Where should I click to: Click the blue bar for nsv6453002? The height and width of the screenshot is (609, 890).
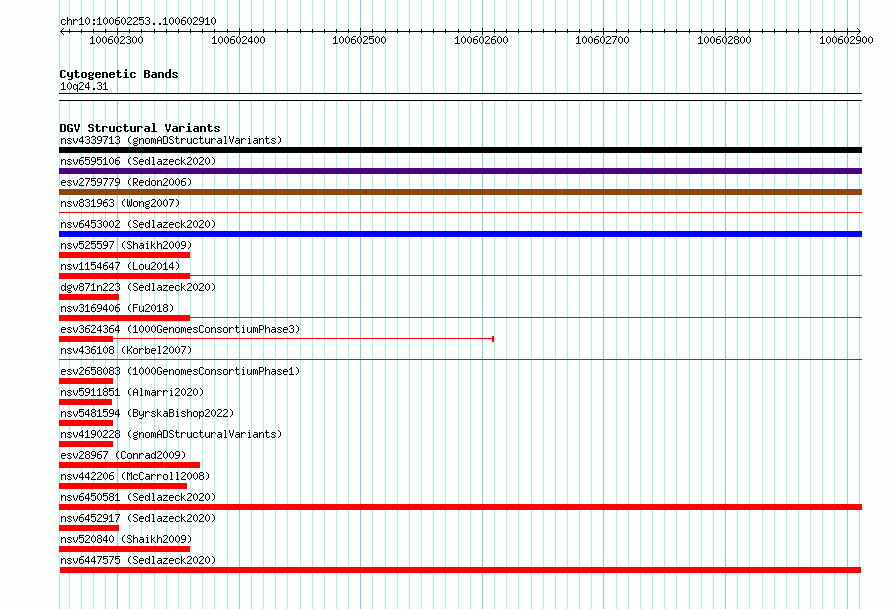[x=460, y=234]
